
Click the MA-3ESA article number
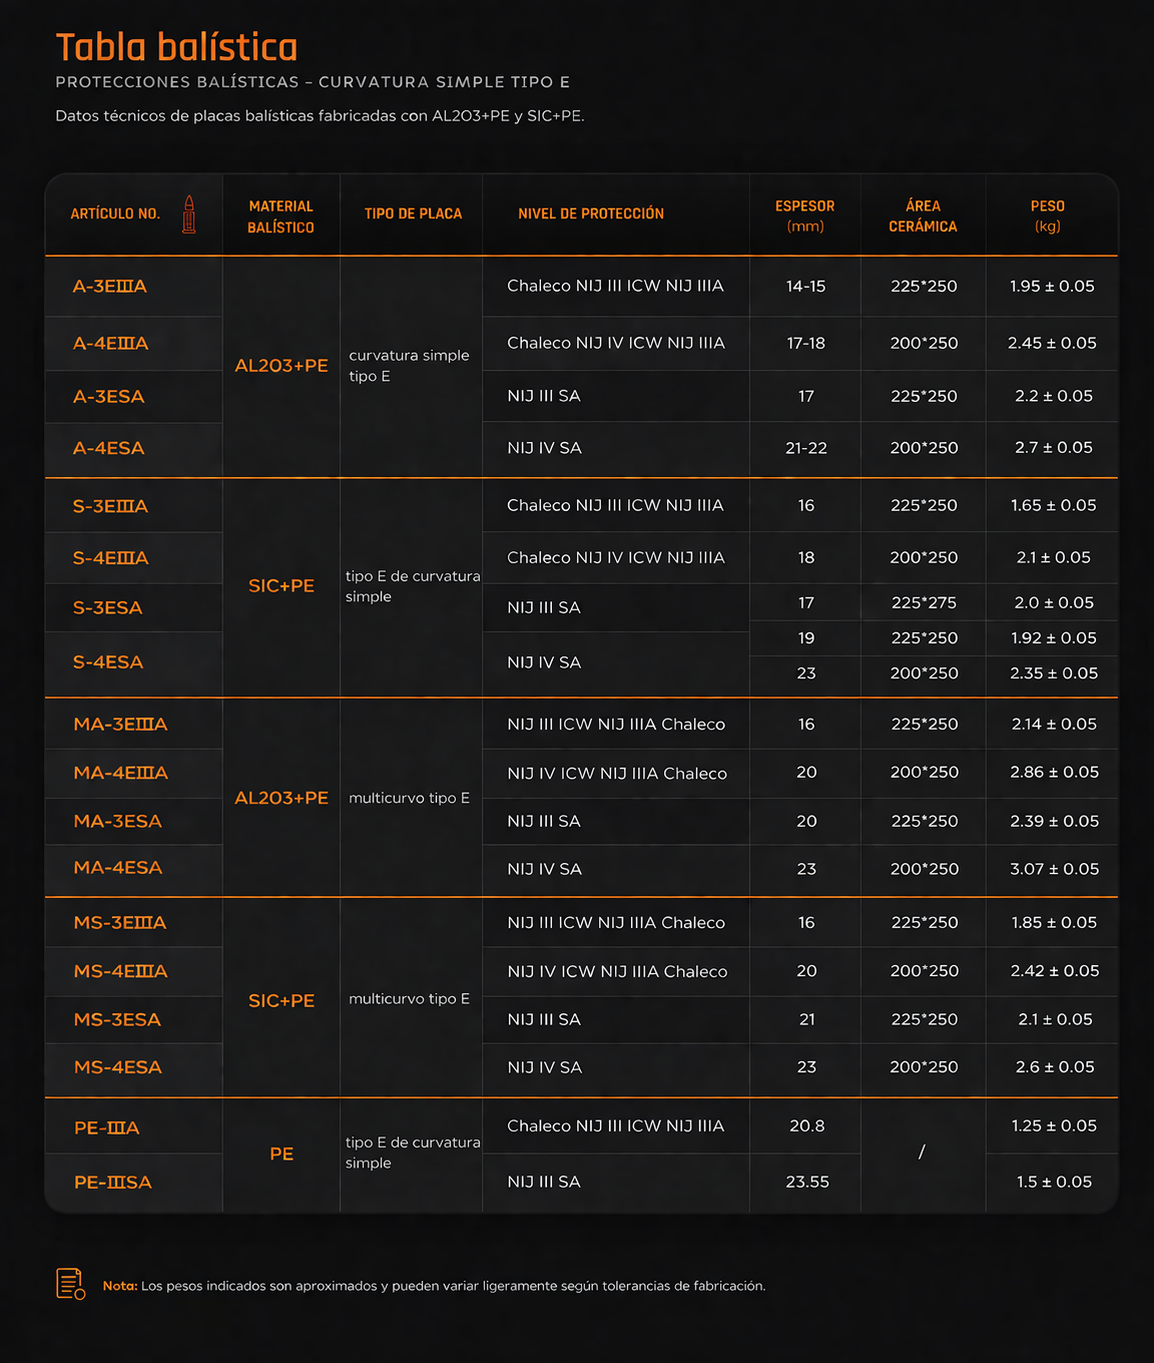[118, 822]
